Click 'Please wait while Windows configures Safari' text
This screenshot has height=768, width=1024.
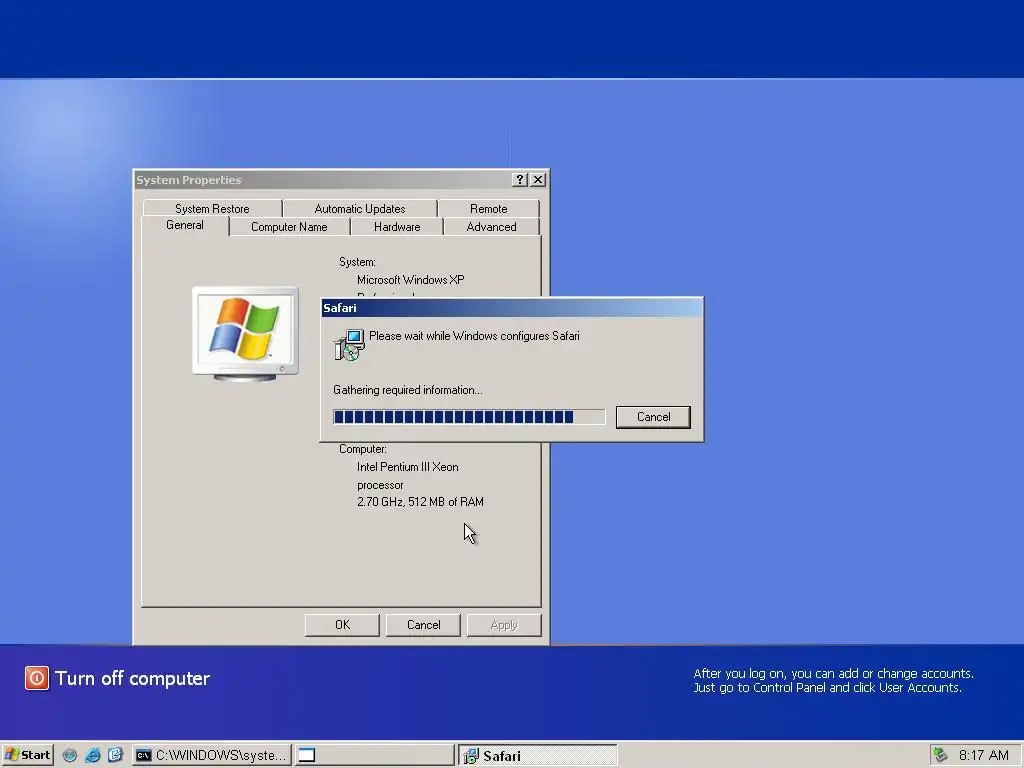tap(474, 336)
